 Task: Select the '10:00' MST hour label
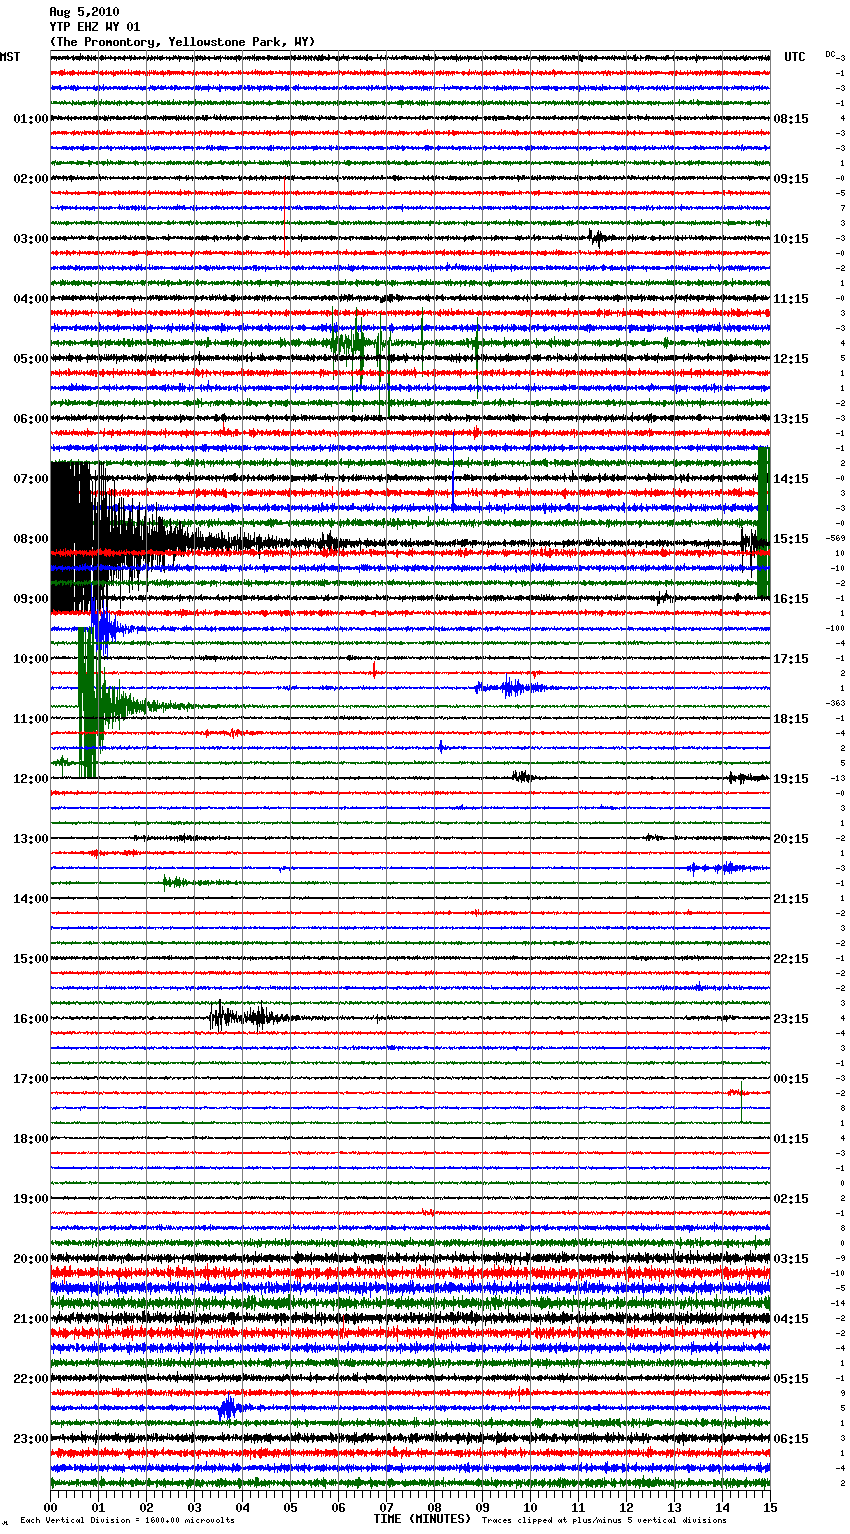point(31,659)
